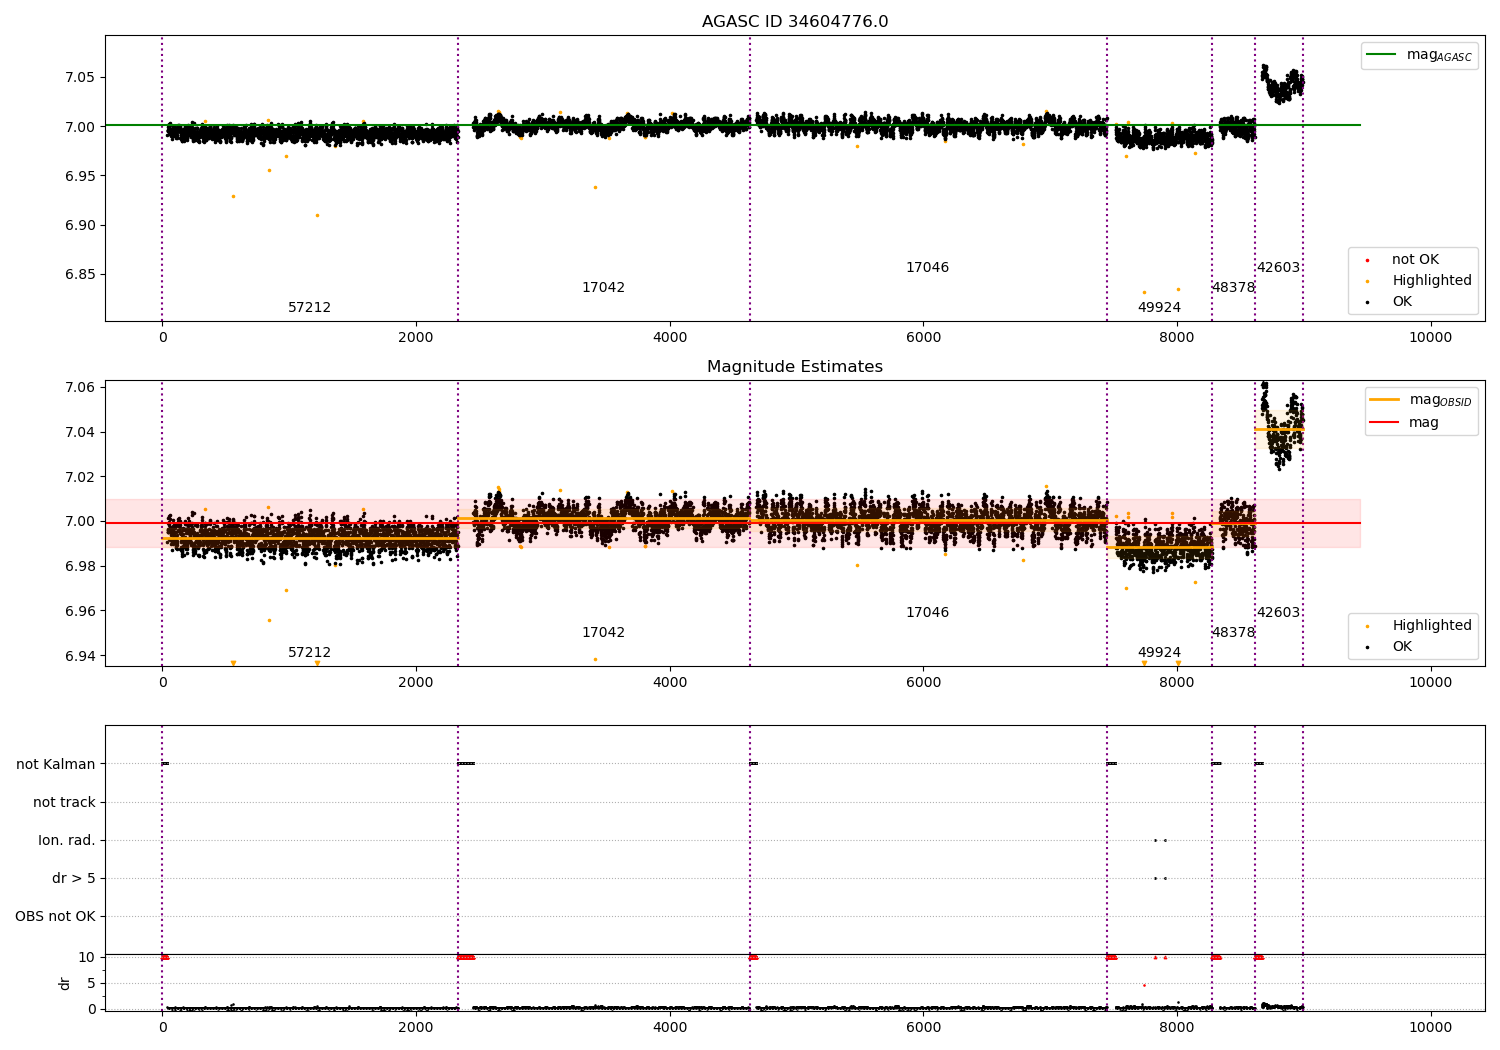Image resolution: width=1500 pixels, height=1050 pixels.
Task: Click OBSID label 48378 in middle plot
Action: pyautogui.click(x=1233, y=633)
